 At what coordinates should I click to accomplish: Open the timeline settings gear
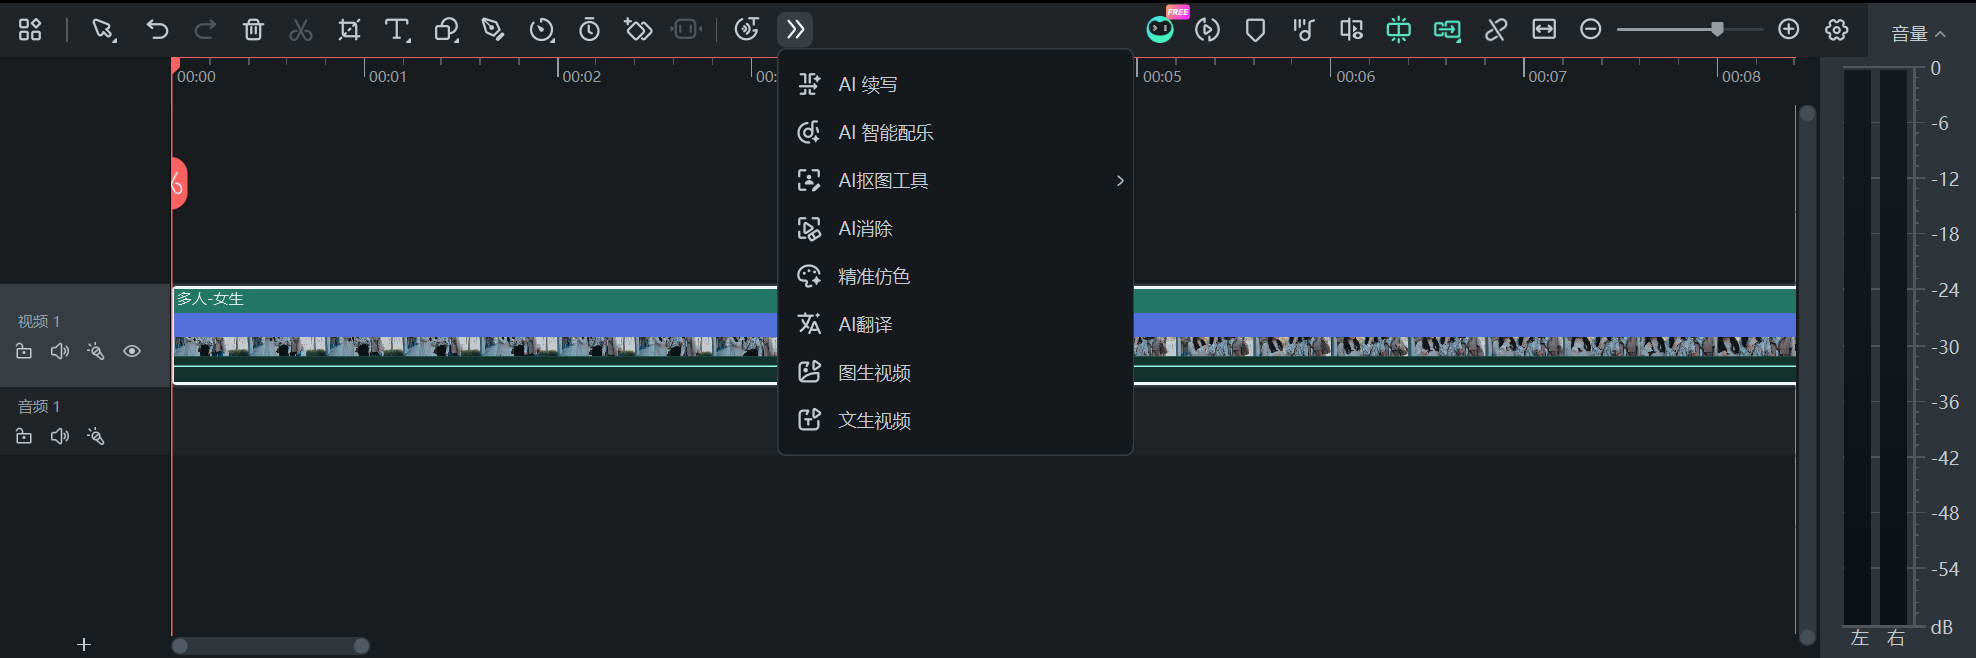point(1837,30)
